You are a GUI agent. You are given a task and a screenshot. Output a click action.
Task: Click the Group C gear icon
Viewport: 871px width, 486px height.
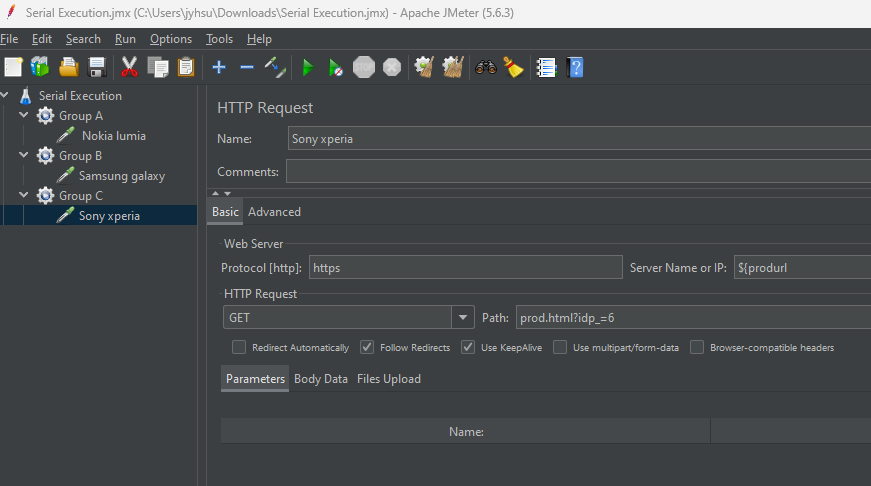click(45, 196)
